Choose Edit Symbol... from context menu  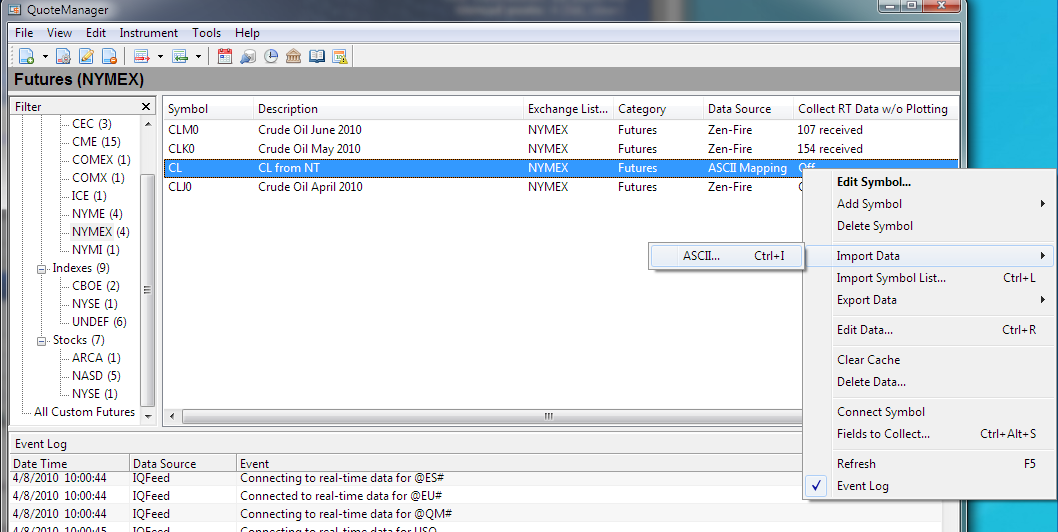[928, 182]
